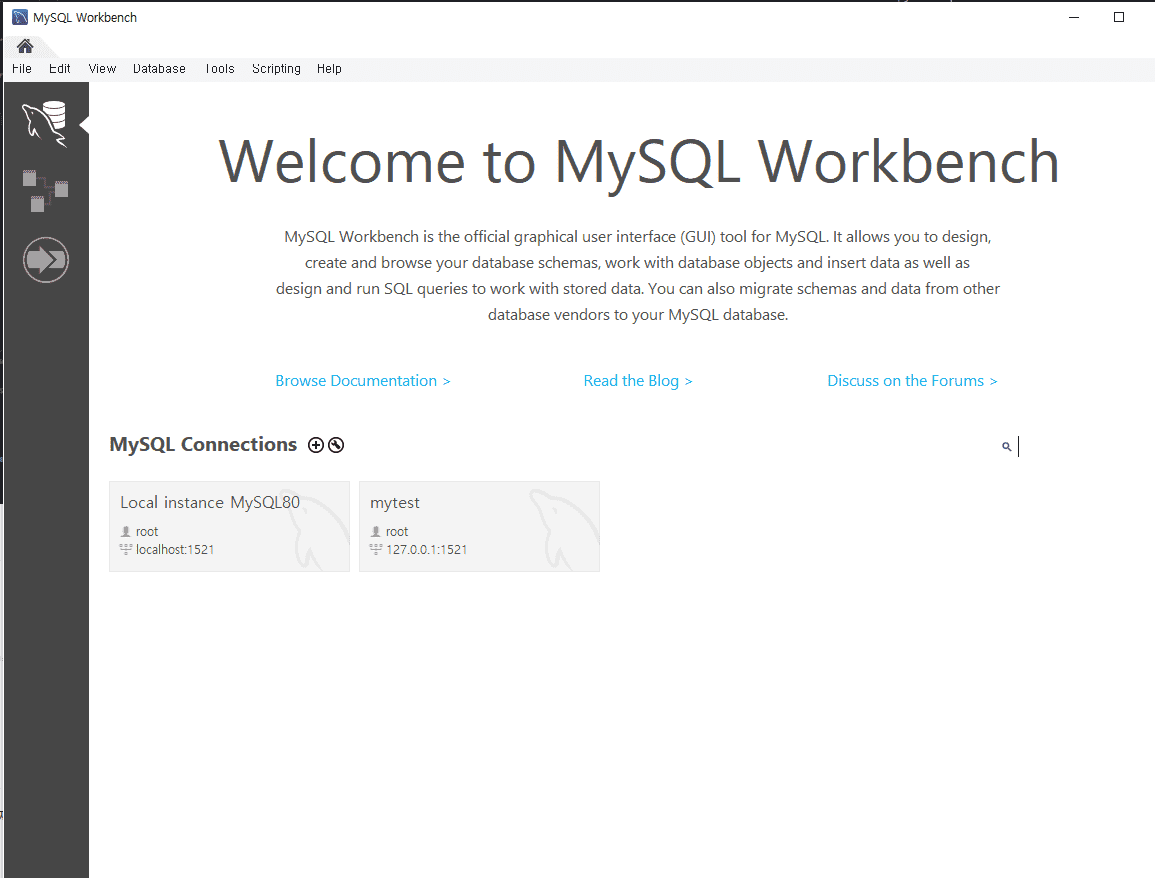The height and width of the screenshot is (878, 1155).
Task: Click the connection search magnifier icon
Action: 1006,446
